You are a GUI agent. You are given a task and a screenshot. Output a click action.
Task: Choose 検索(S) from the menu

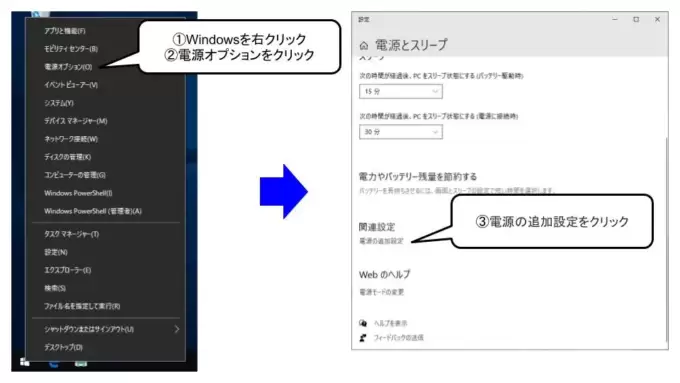pos(55,288)
